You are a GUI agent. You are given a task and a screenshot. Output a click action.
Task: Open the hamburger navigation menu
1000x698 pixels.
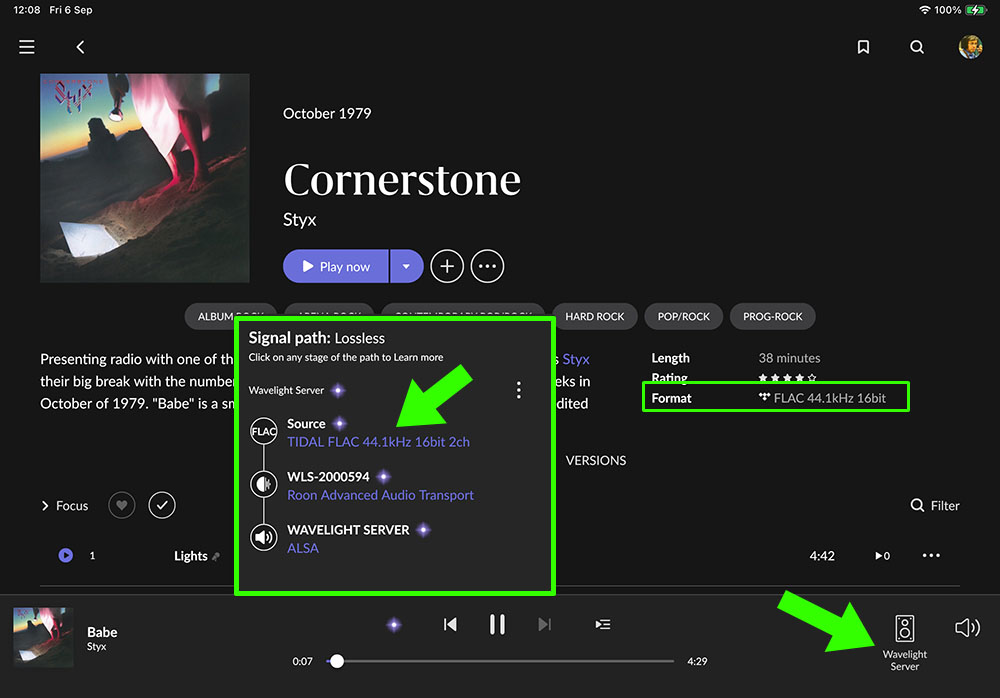[27, 47]
